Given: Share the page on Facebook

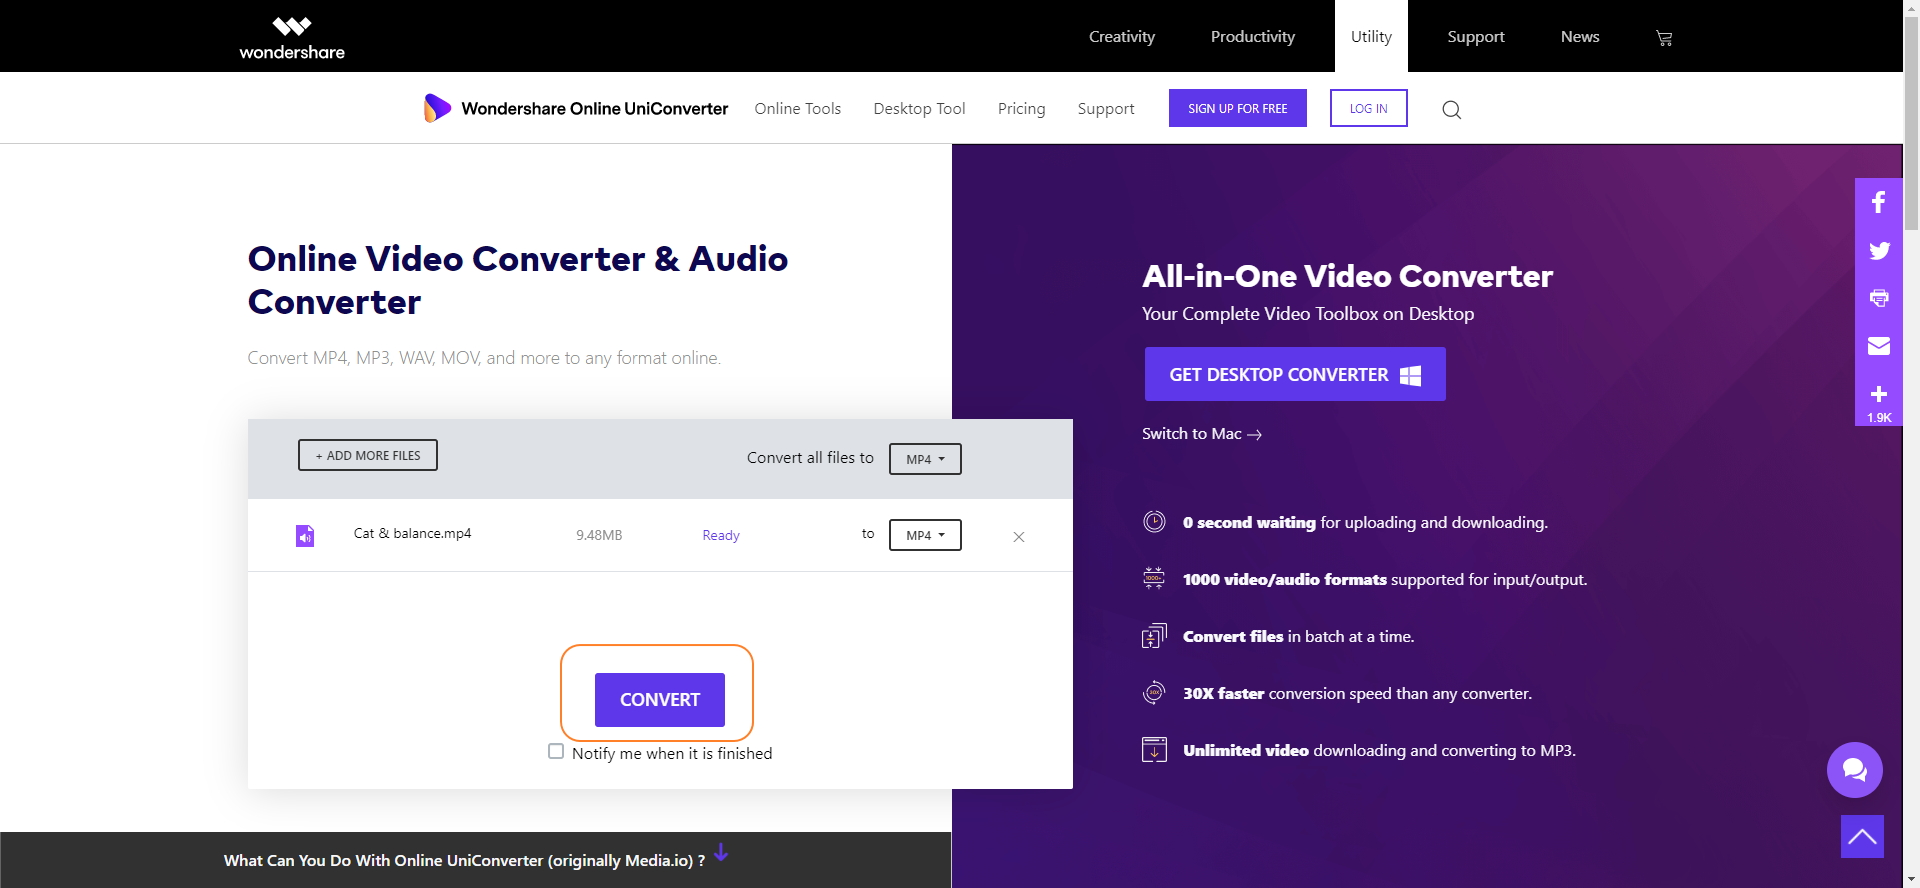Looking at the screenshot, I should 1879,202.
